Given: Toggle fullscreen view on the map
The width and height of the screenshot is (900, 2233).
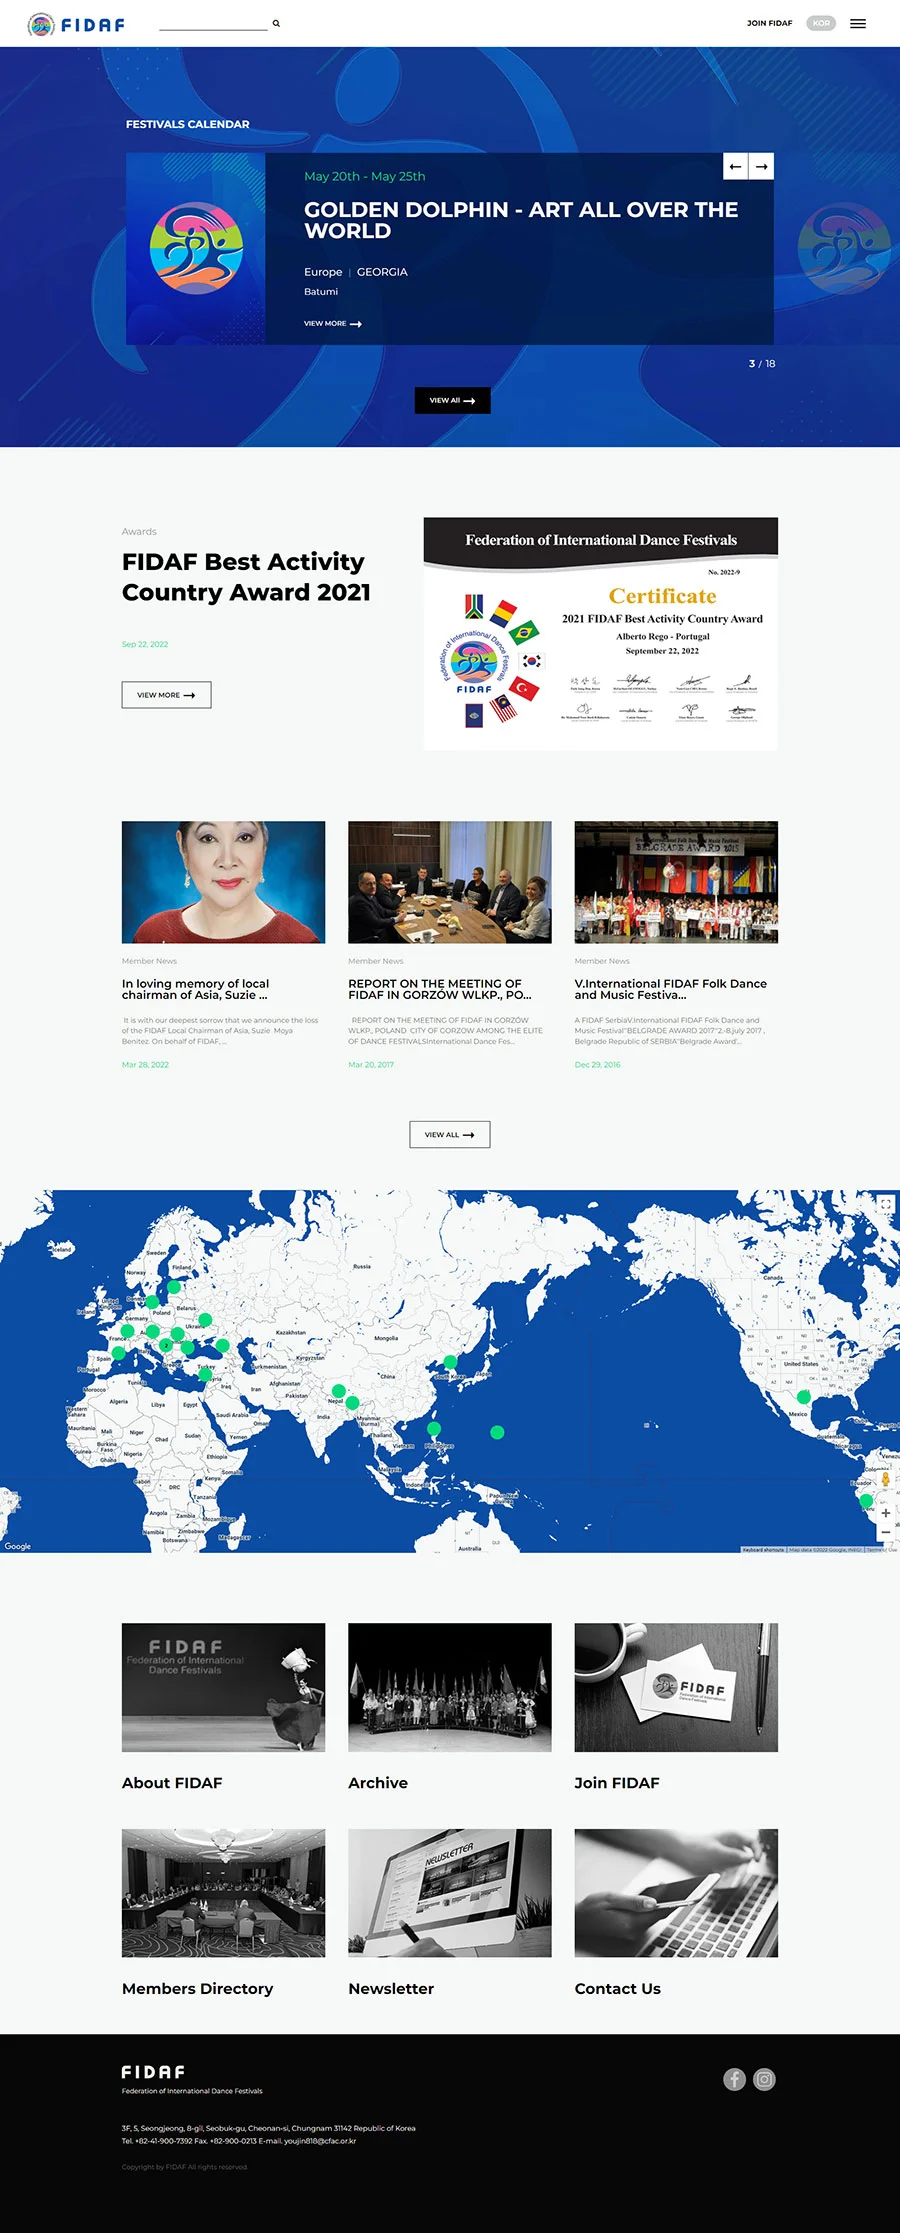Looking at the screenshot, I should 885,1205.
